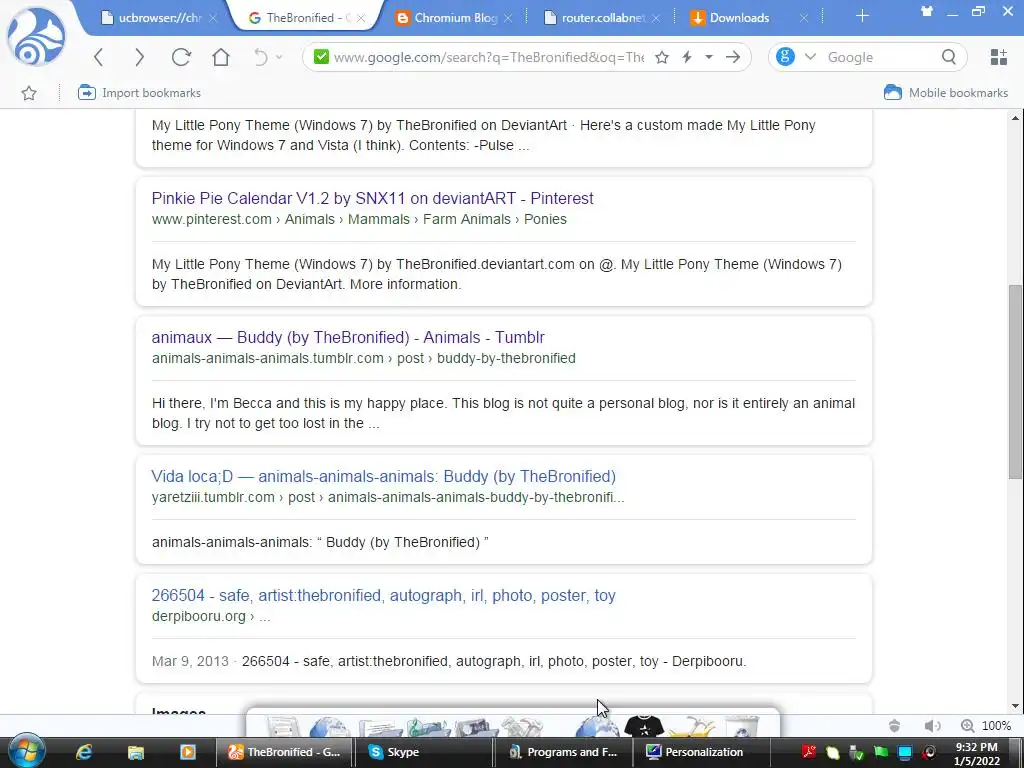Open animaux Buddy Tumblr result
Image resolution: width=1024 pixels, height=768 pixels.
pyautogui.click(x=348, y=338)
